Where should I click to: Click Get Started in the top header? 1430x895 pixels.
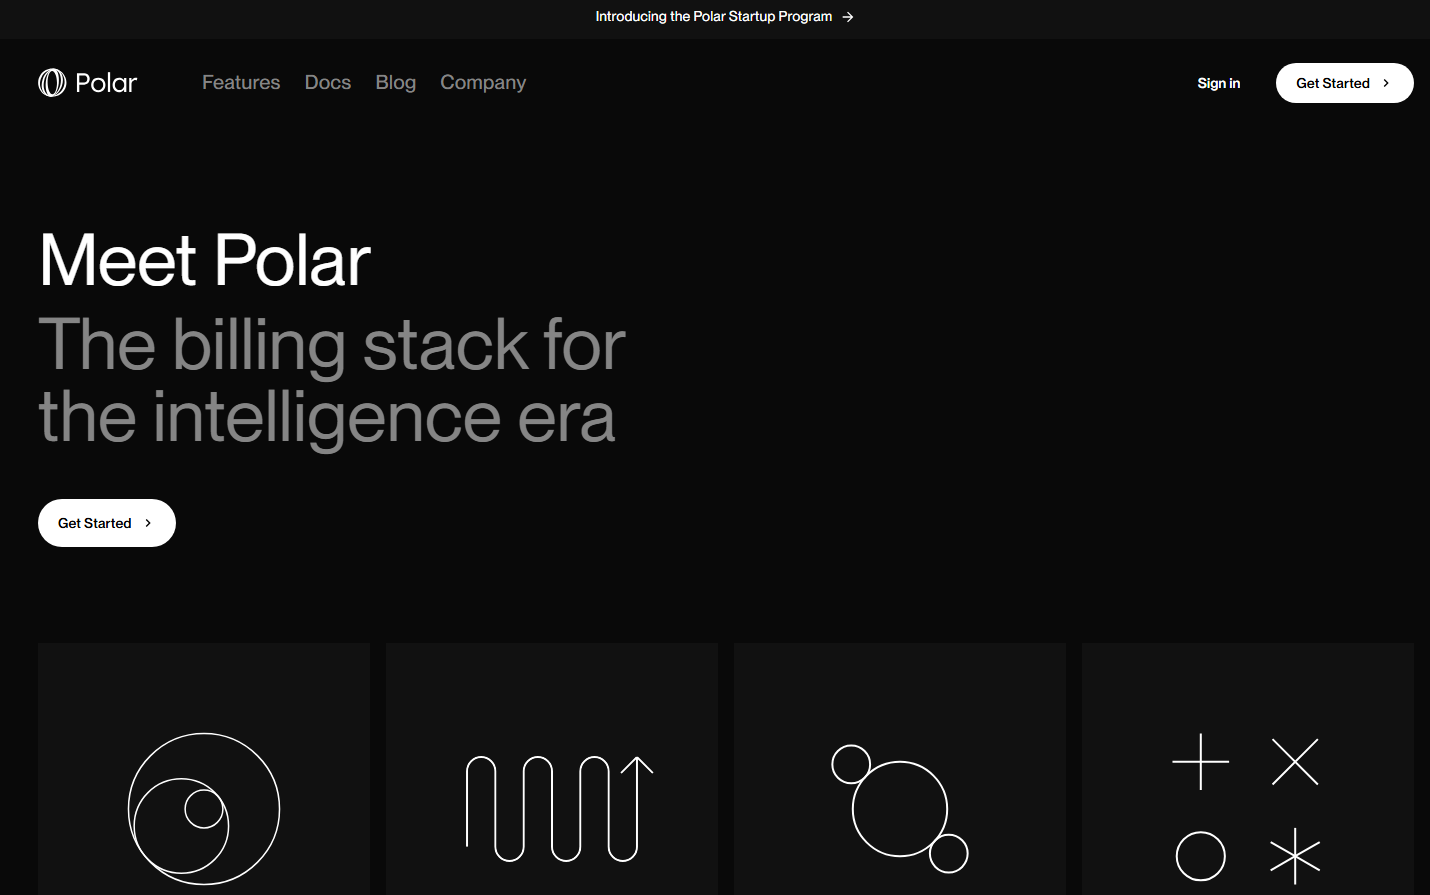pos(1345,83)
